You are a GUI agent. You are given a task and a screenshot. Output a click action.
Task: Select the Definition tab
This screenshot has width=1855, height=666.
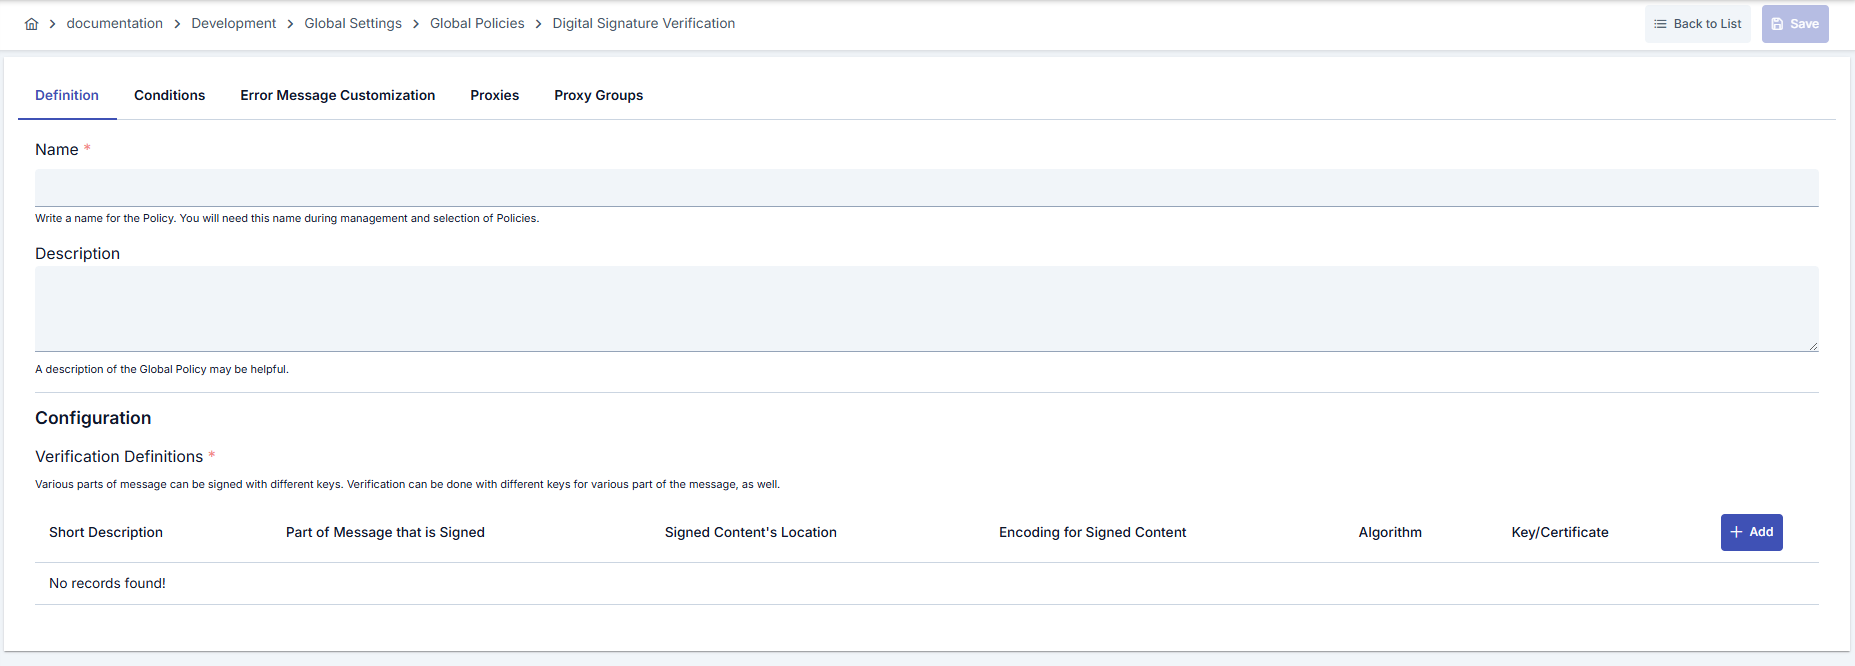66,95
